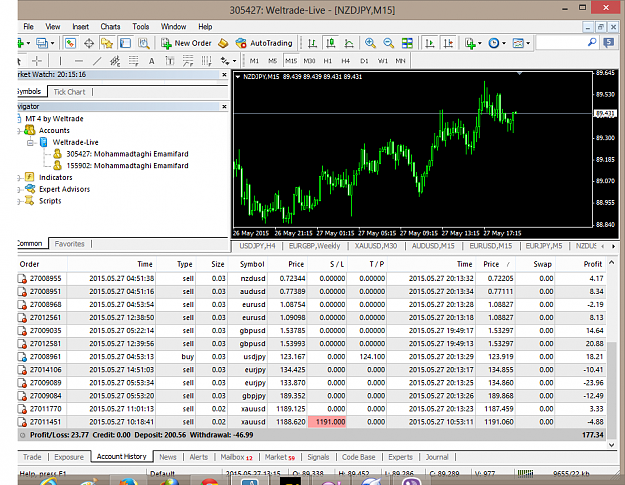Image resolution: width=625 pixels, height=485 pixels.
Task: Select account 155902: Mohammadtaghi Emamifard
Action: 127,166
